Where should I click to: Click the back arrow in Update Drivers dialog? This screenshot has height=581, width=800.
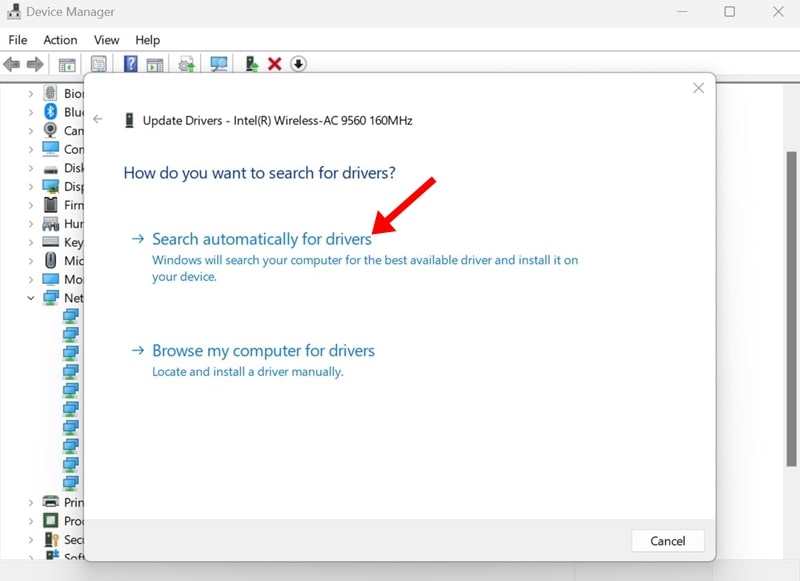click(98, 119)
